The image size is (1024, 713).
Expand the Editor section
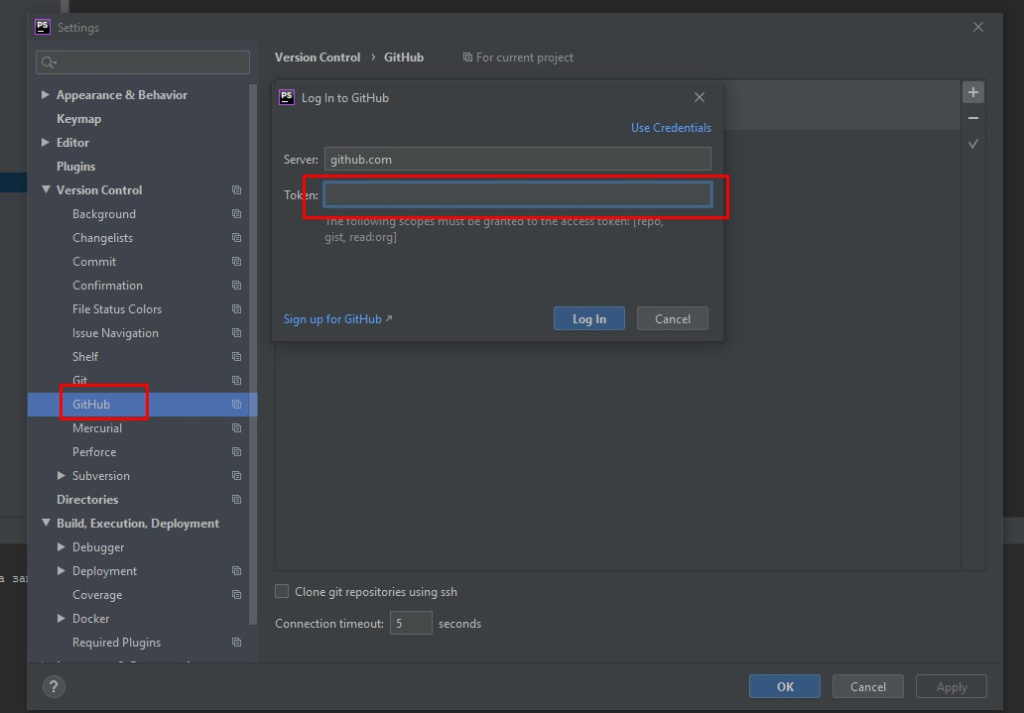tap(45, 142)
